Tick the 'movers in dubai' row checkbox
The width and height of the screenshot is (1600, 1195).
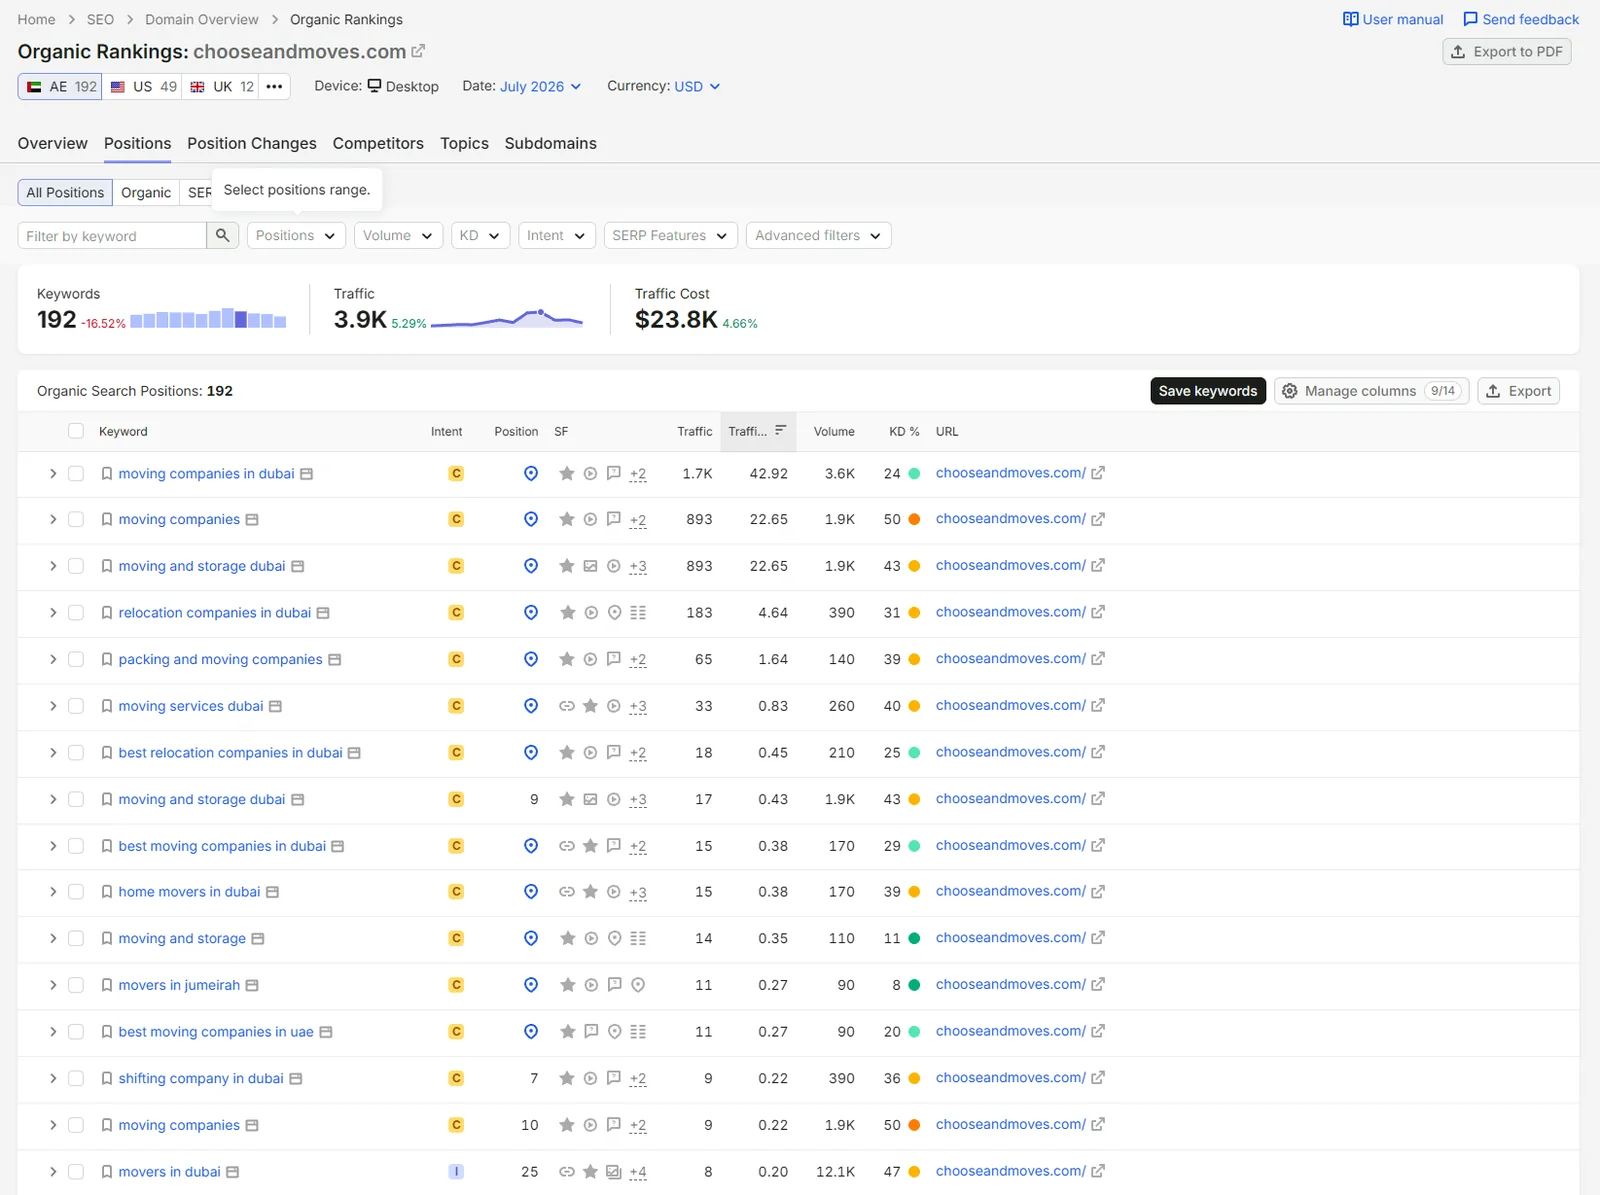click(x=76, y=1172)
